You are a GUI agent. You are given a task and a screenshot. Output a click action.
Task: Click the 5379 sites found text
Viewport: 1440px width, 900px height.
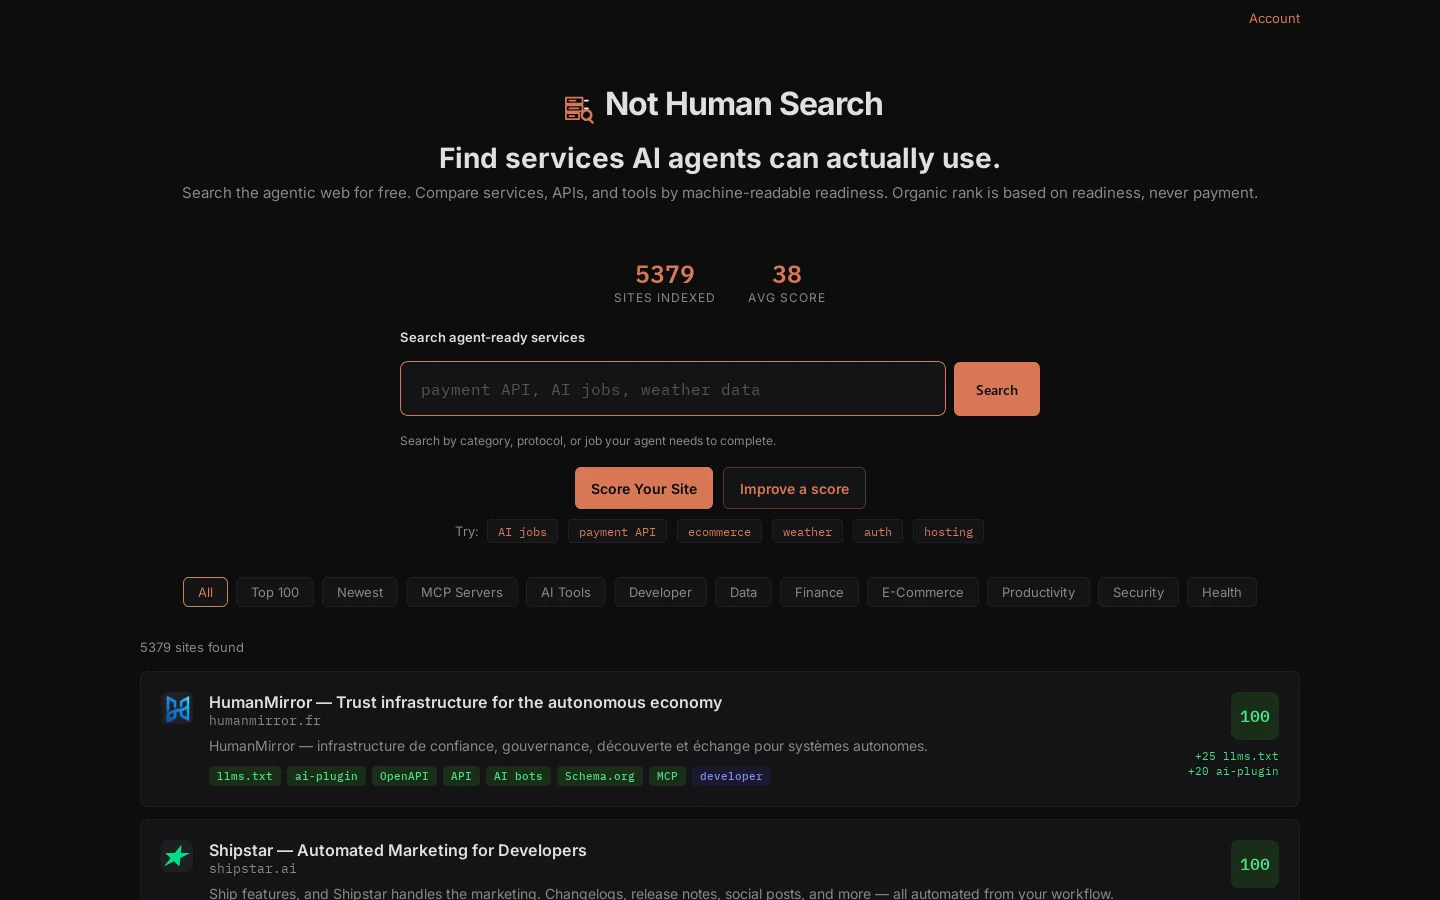(192, 647)
